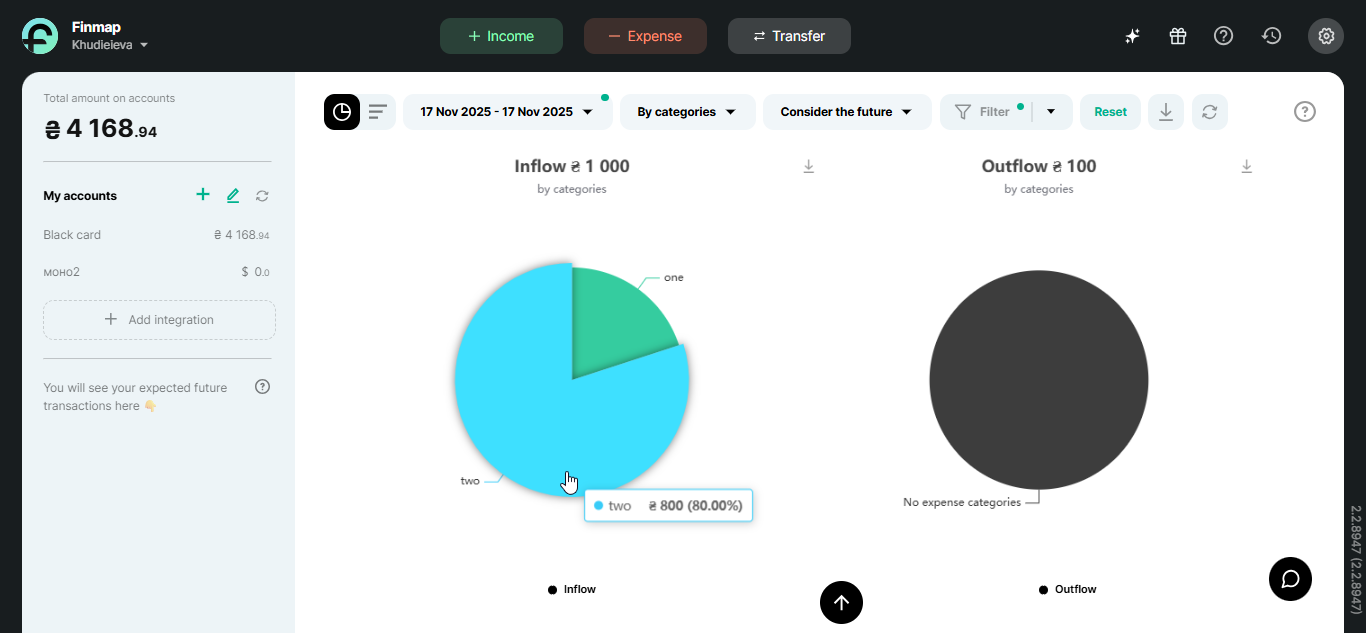Add a new account with plus icon
The height and width of the screenshot is (633, 1366).
(x=203, y=195)
